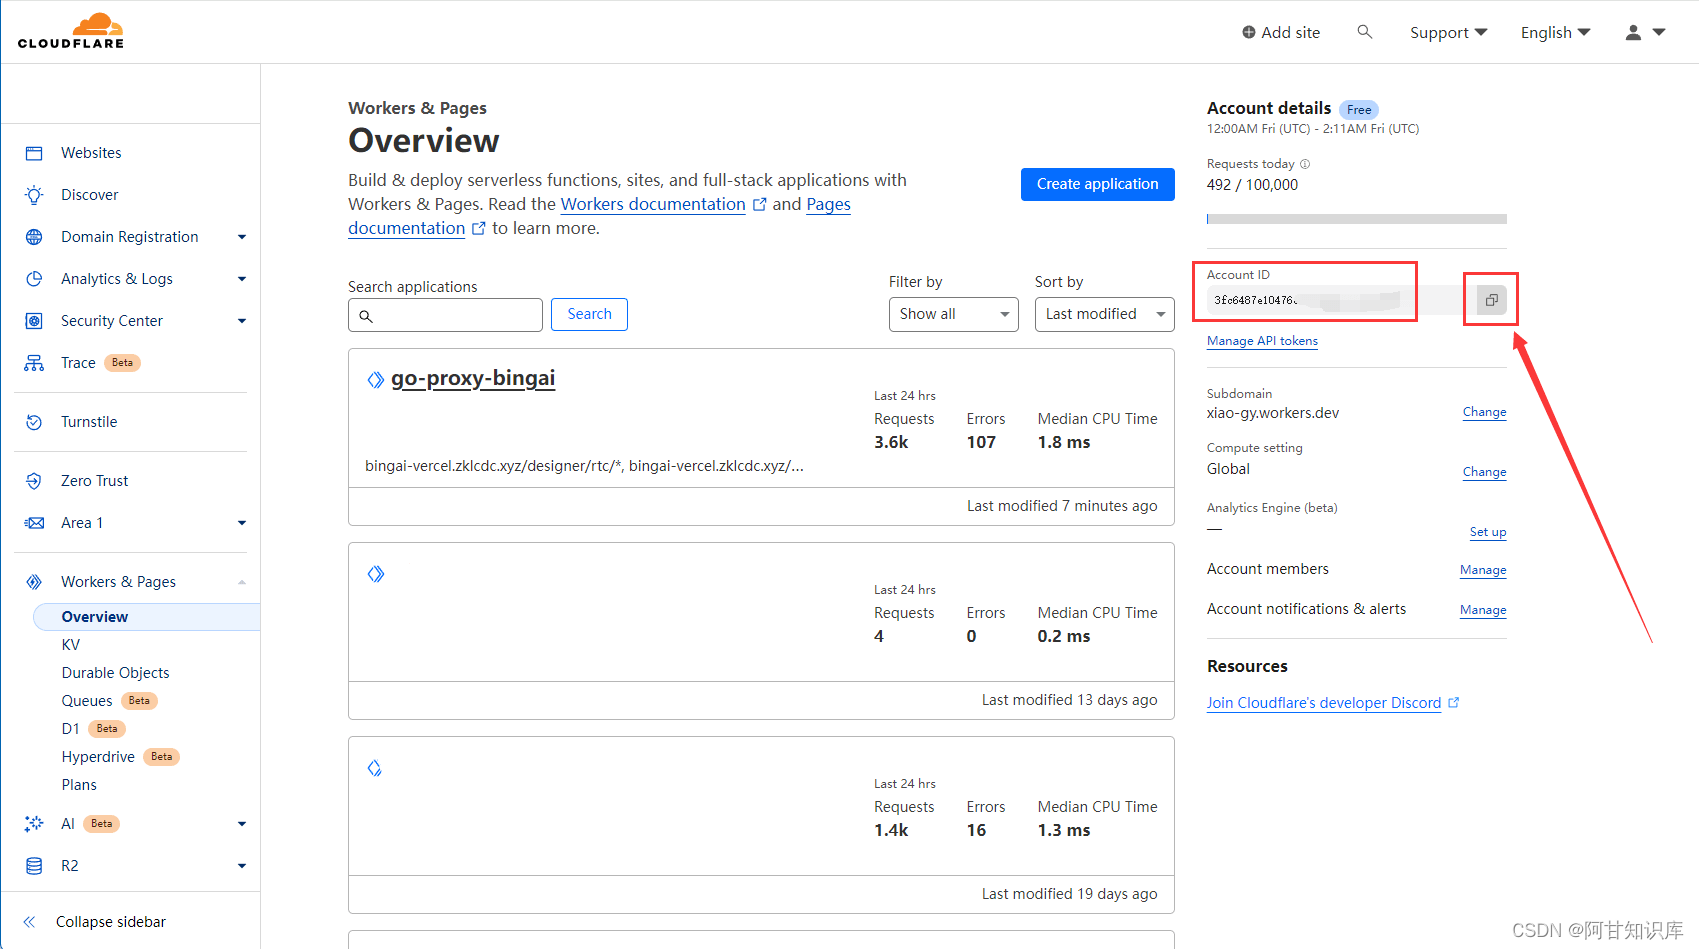Viewport: 1699px width, 949px height.
Task: Click the R2 storage icon
Action: coord(34,866)
